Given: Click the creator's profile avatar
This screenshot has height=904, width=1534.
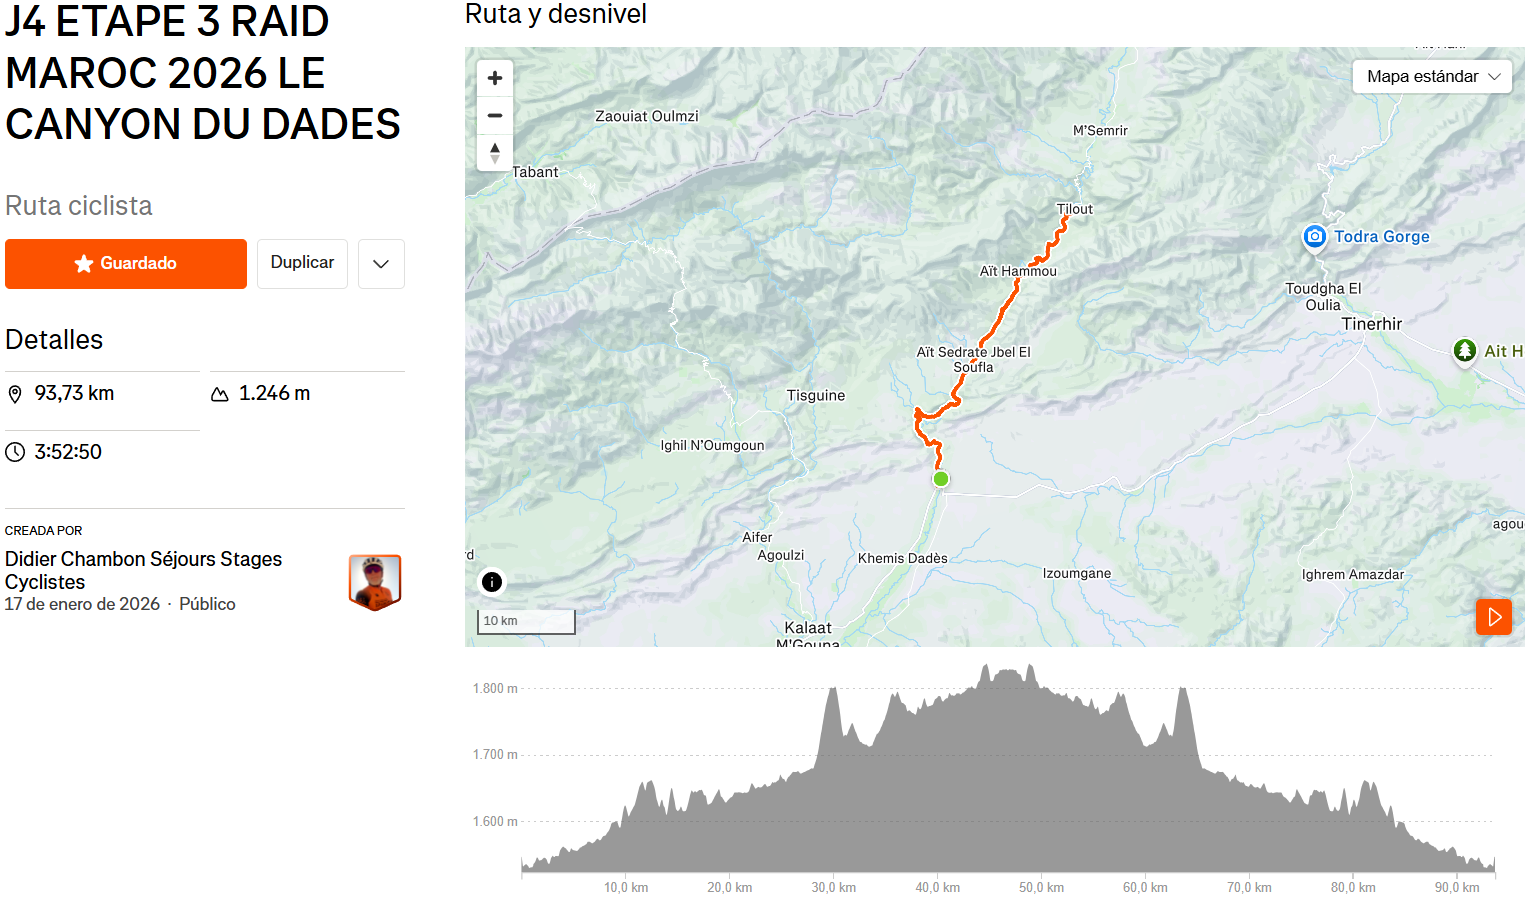Looking at the screenshot, I should (x=375, y=582).
